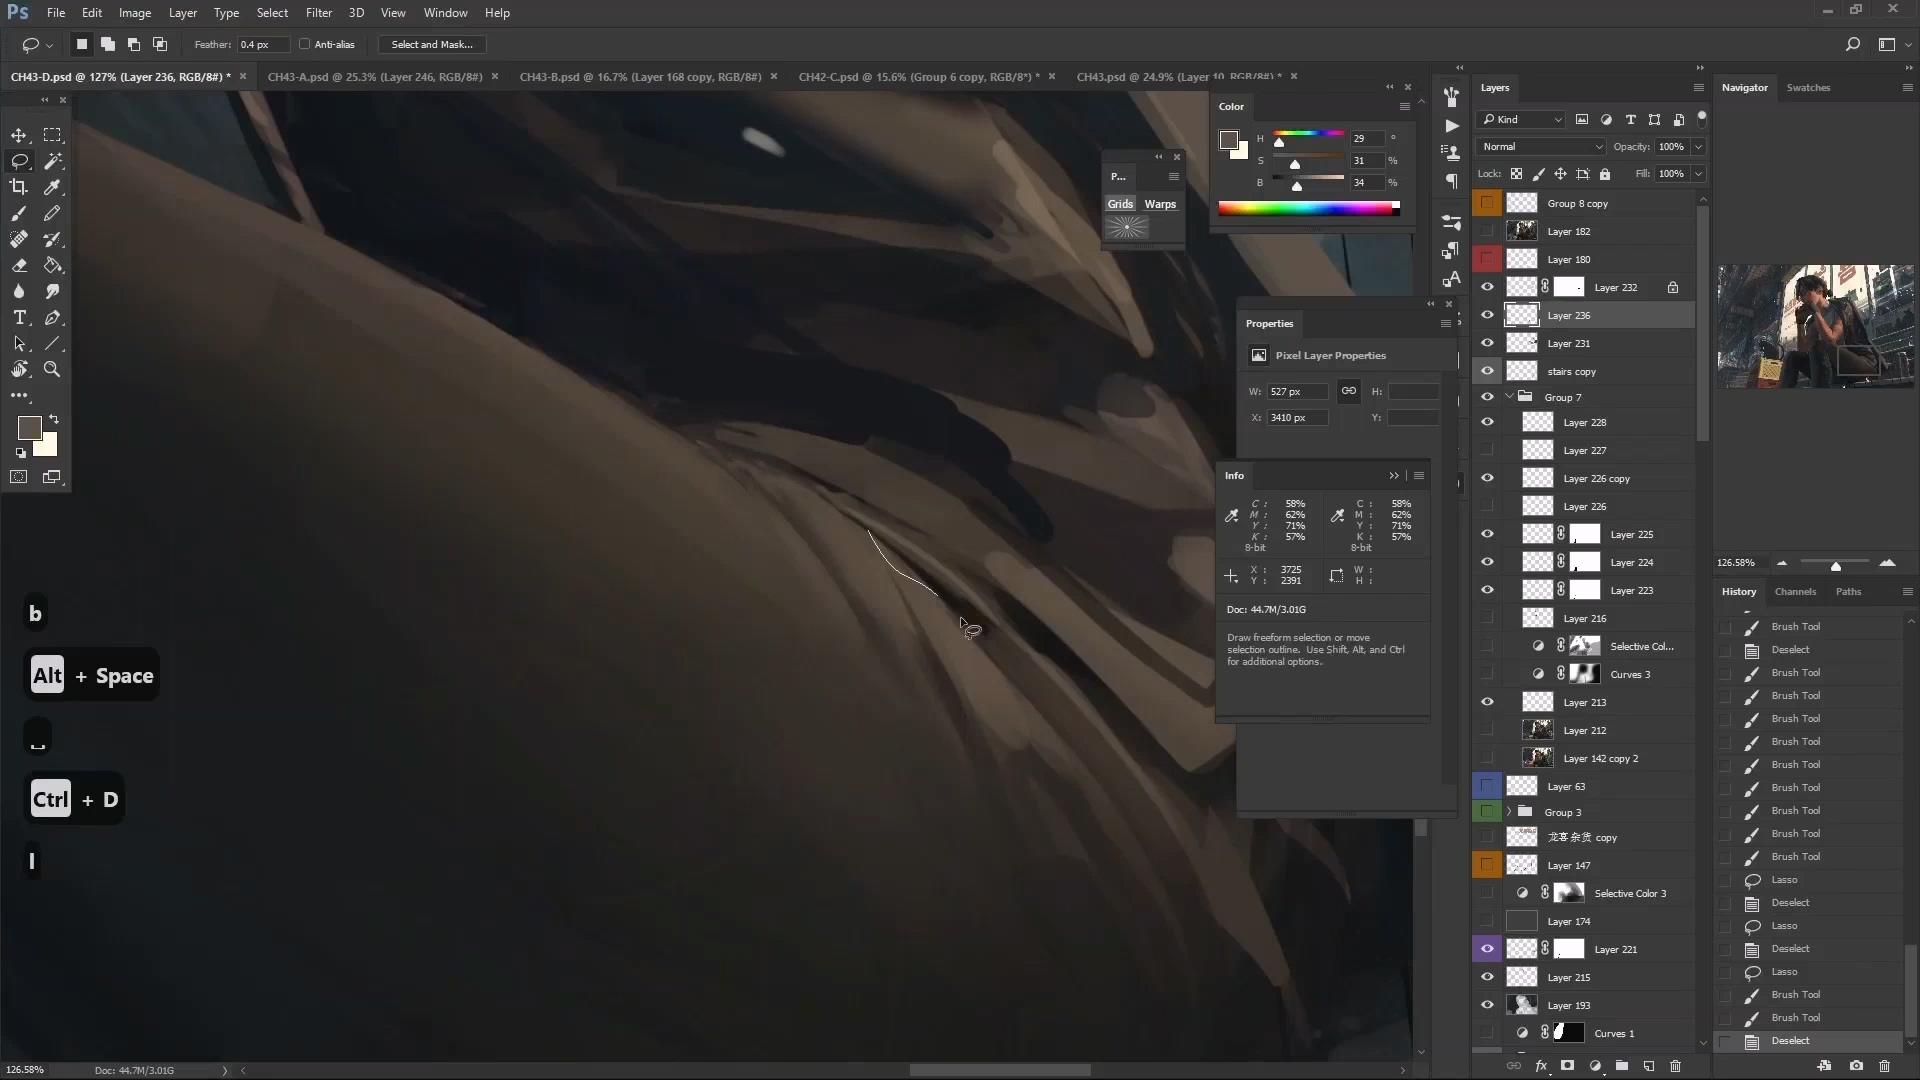This screenshot has height=1080, width=1920.
Task: Zoom in using Navigator large mountains button
Action: click(1887, 563)
